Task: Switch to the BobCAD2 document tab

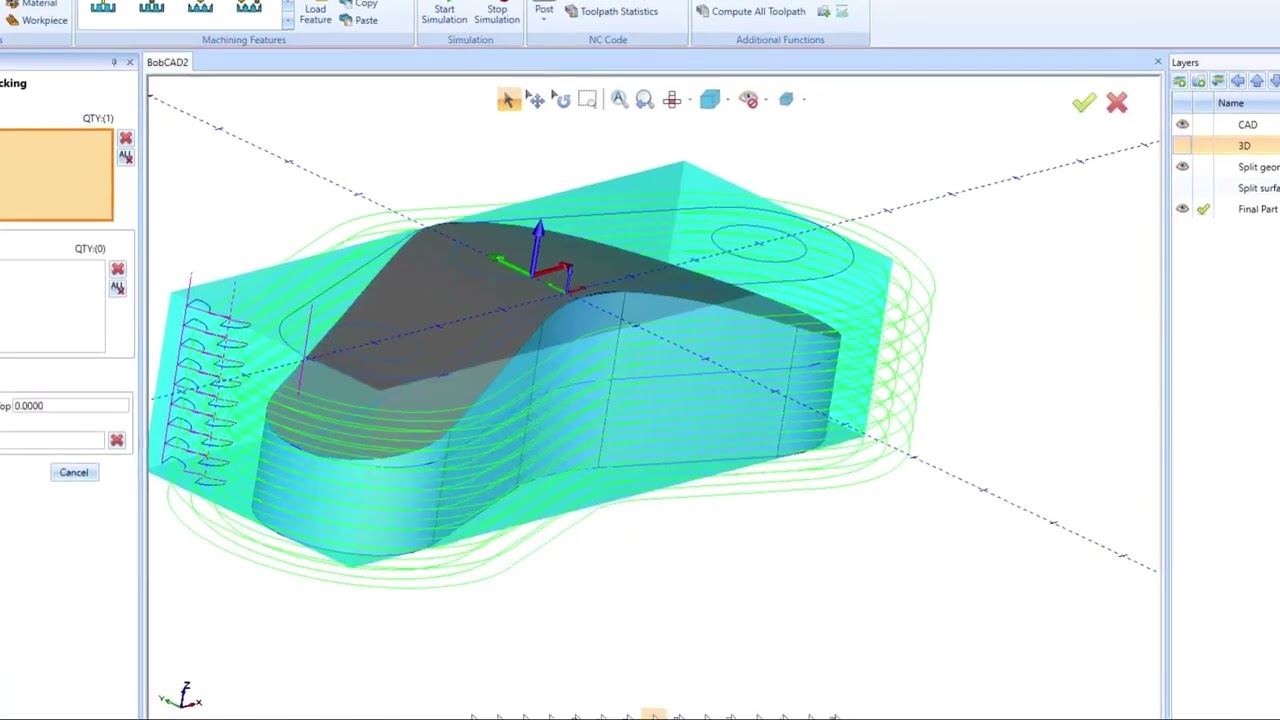Action: [167, 62]
